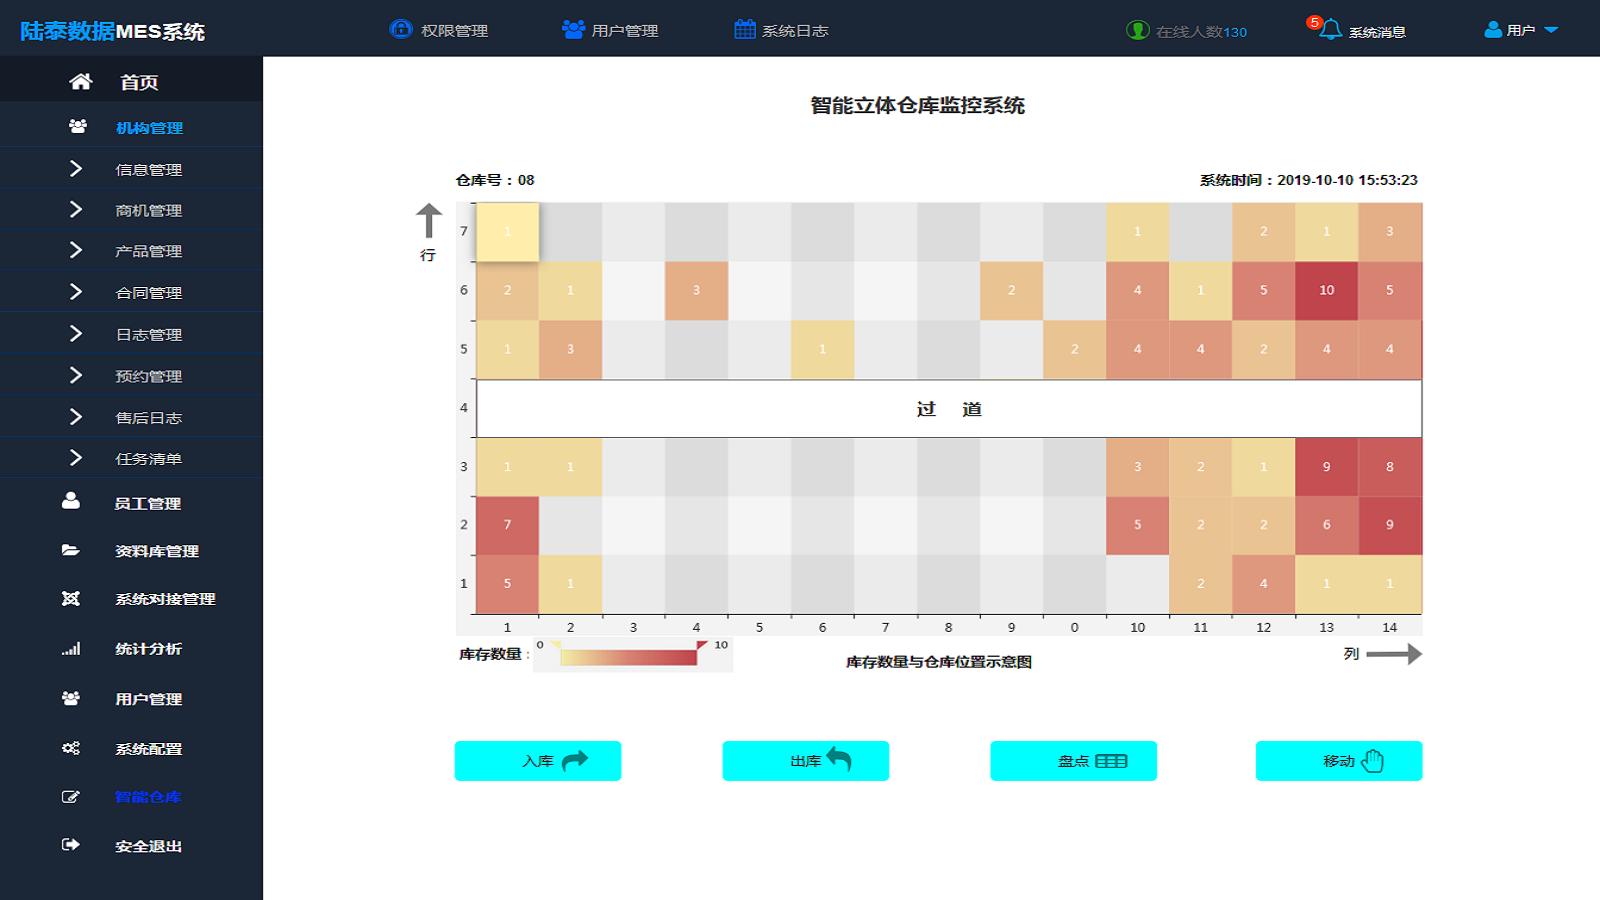Screen dimensions: 1600x900
Task: Click the 盘点 button
Action: [x=1074, y=761]
